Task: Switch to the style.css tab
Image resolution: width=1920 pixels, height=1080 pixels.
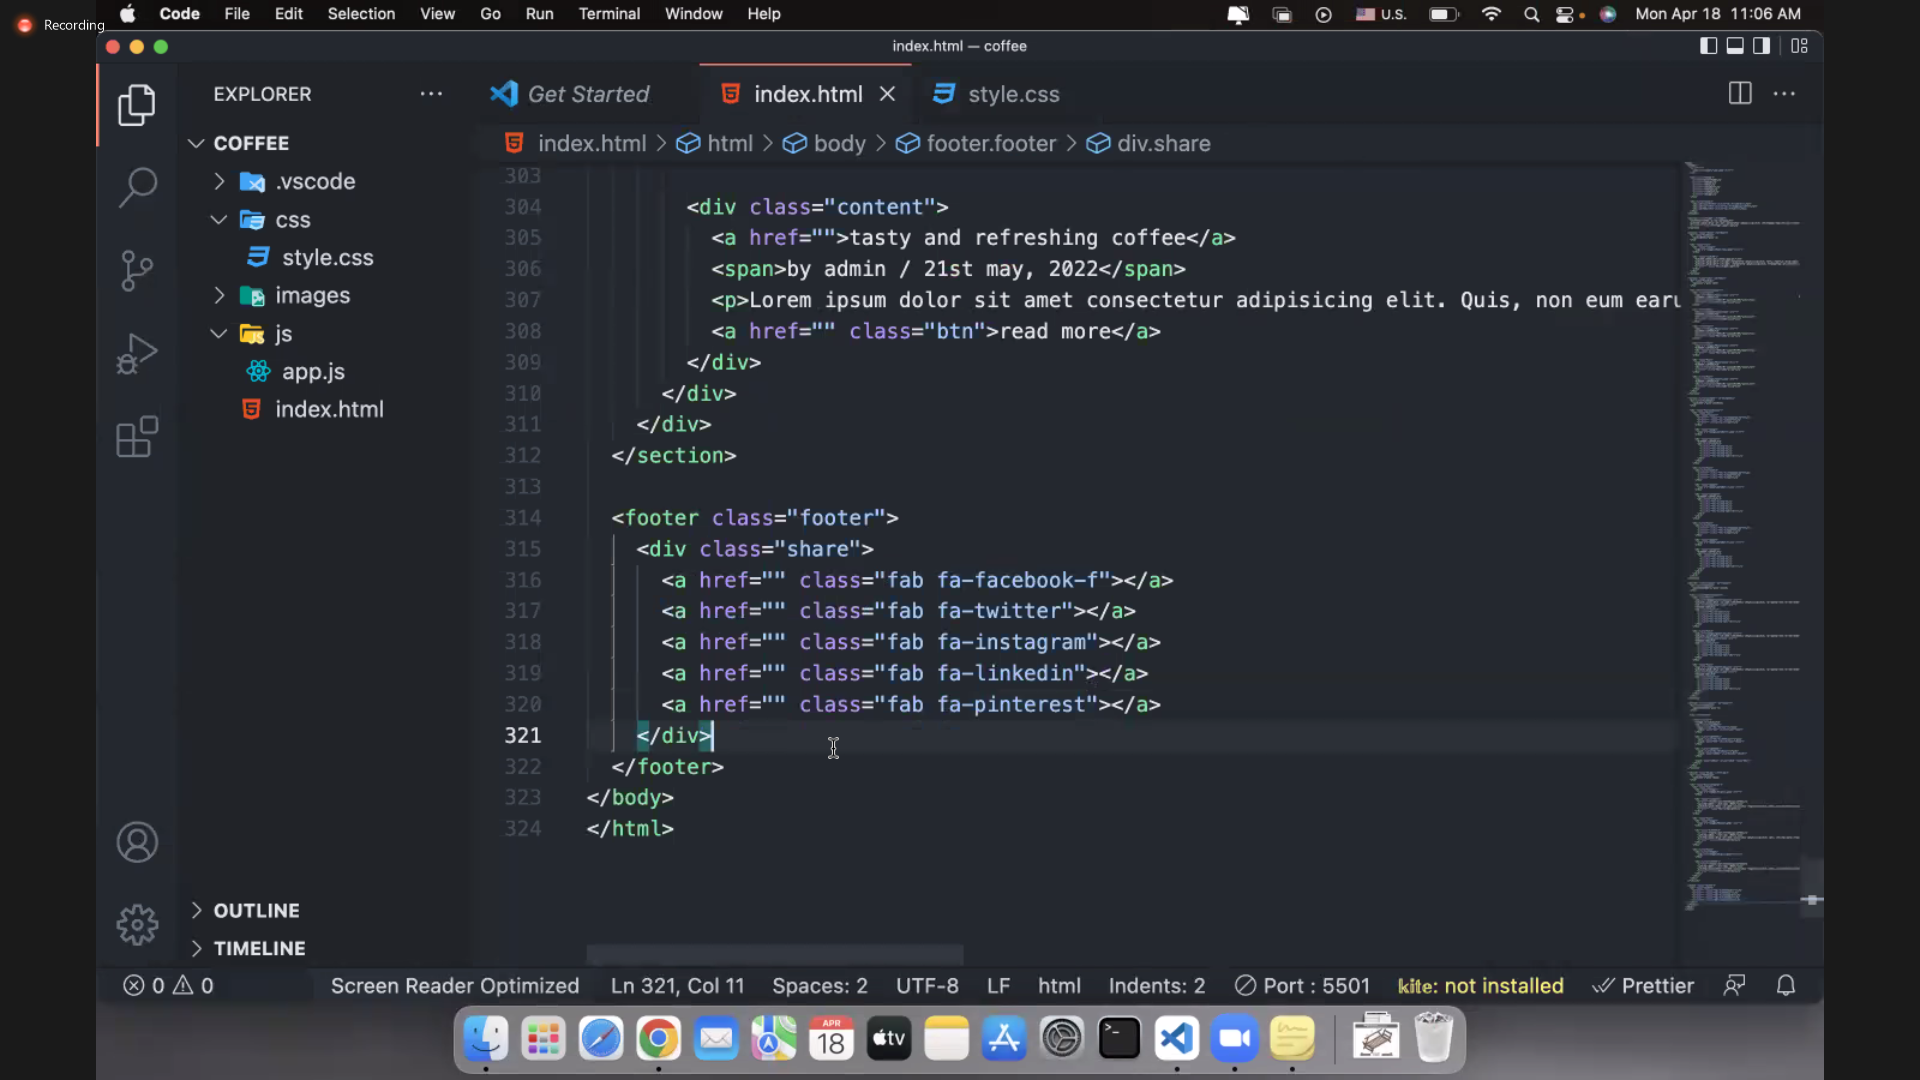Action: click(x=1012, y=94)
